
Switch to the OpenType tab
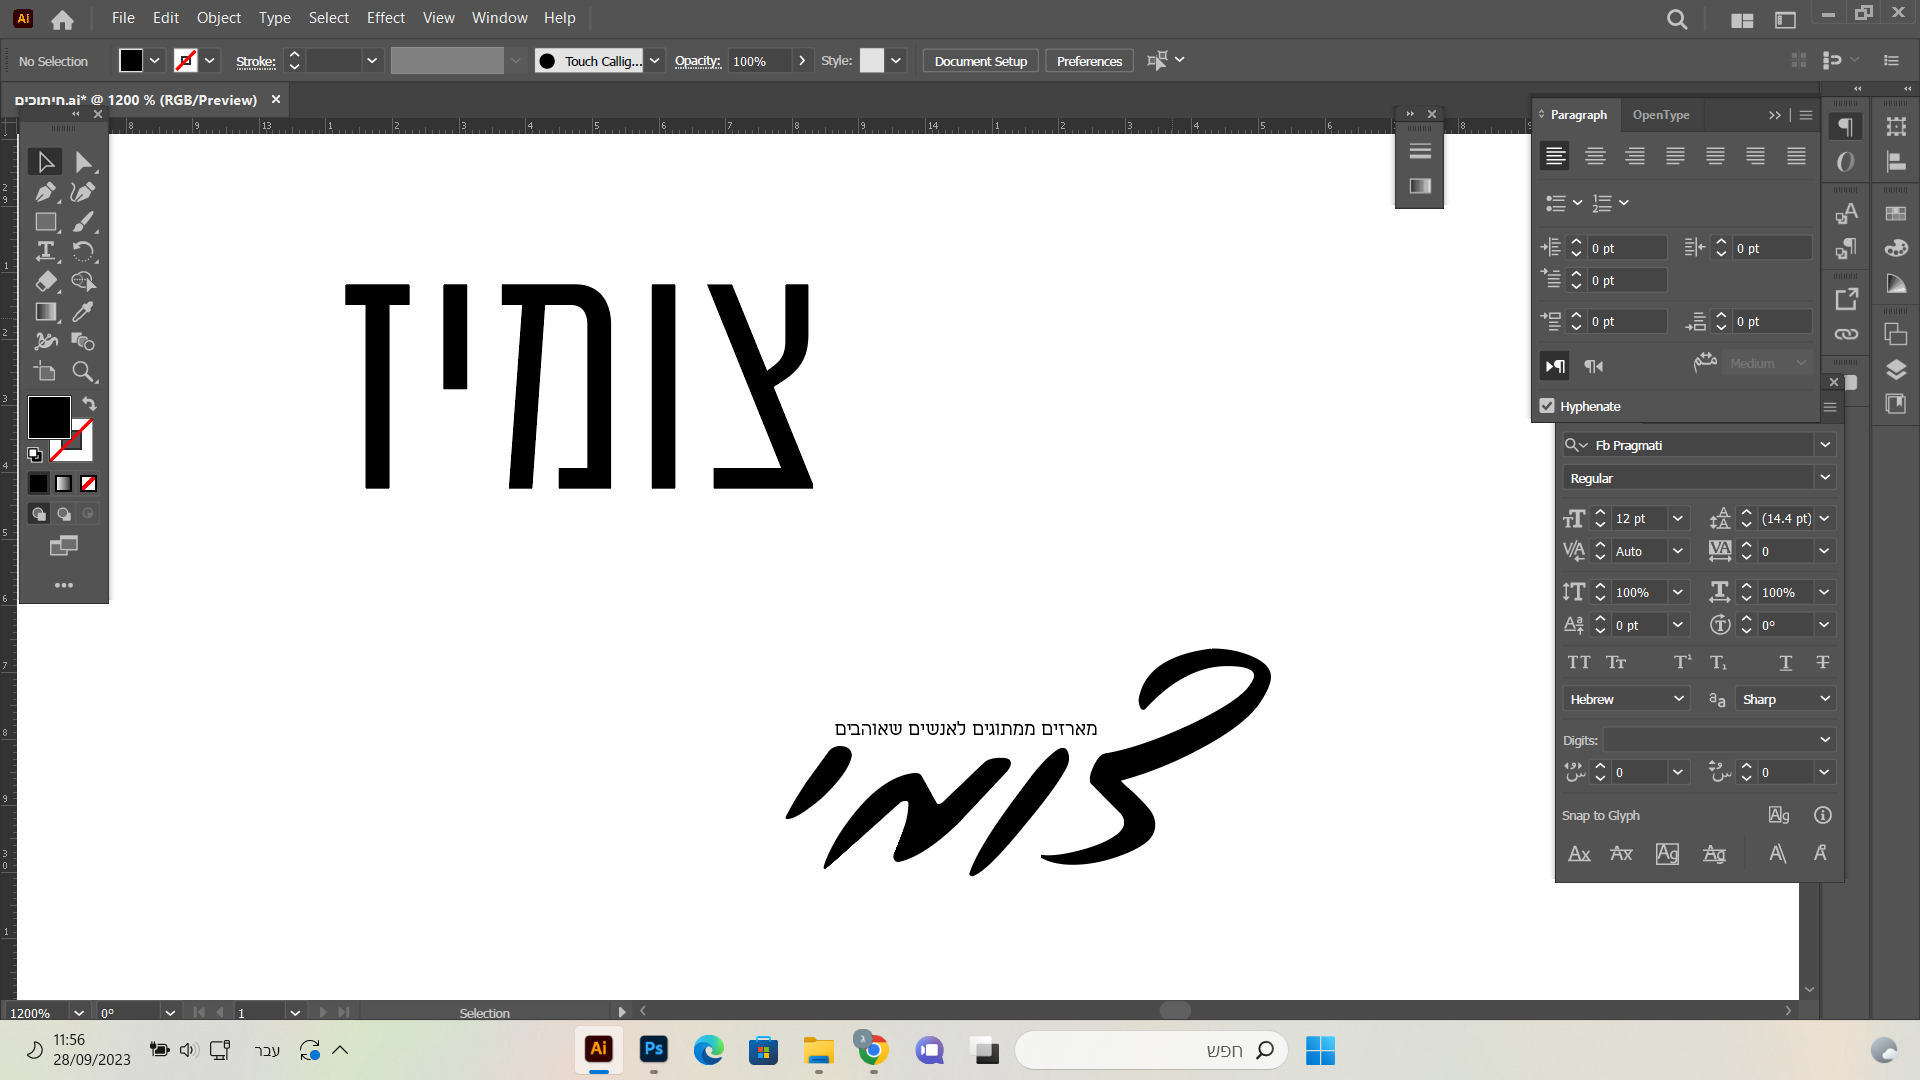point(1660,115)
